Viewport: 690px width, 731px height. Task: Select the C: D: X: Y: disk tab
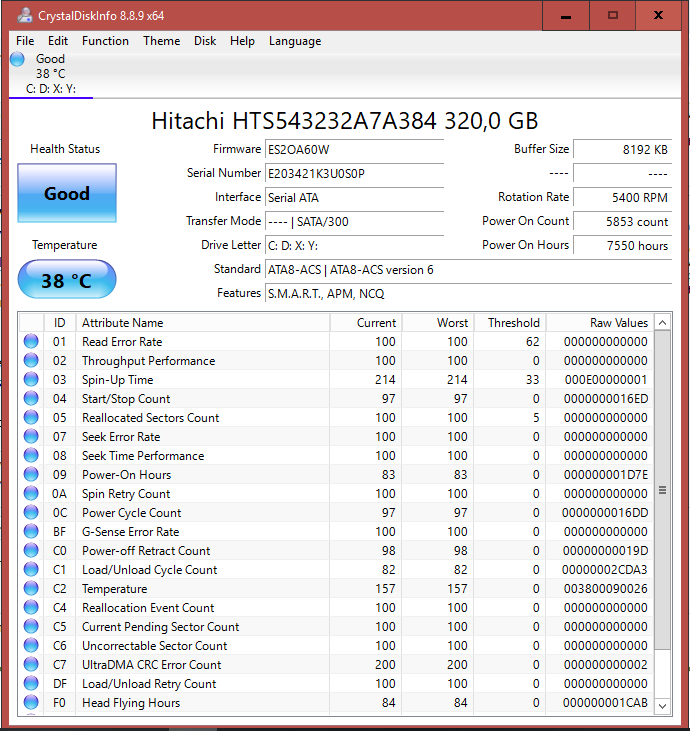(x=51, y=74)
